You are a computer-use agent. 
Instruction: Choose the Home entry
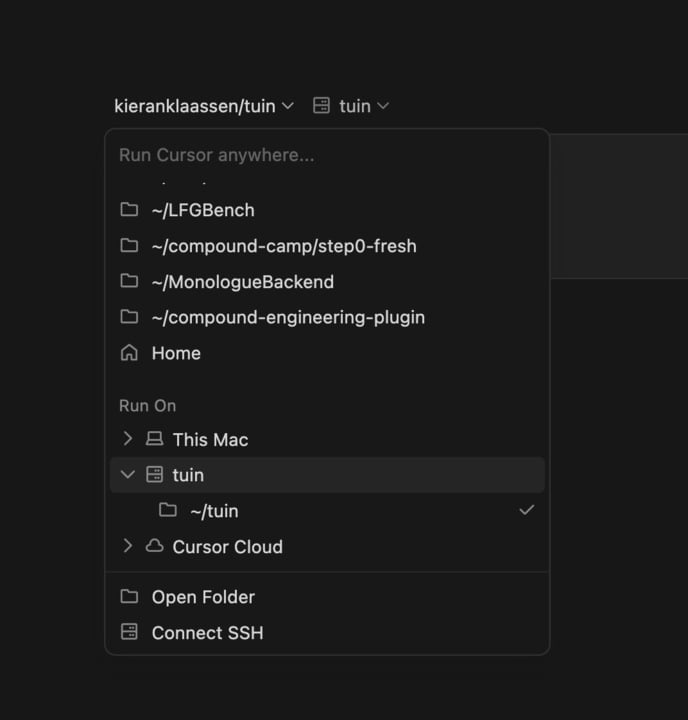pos(327,353)
